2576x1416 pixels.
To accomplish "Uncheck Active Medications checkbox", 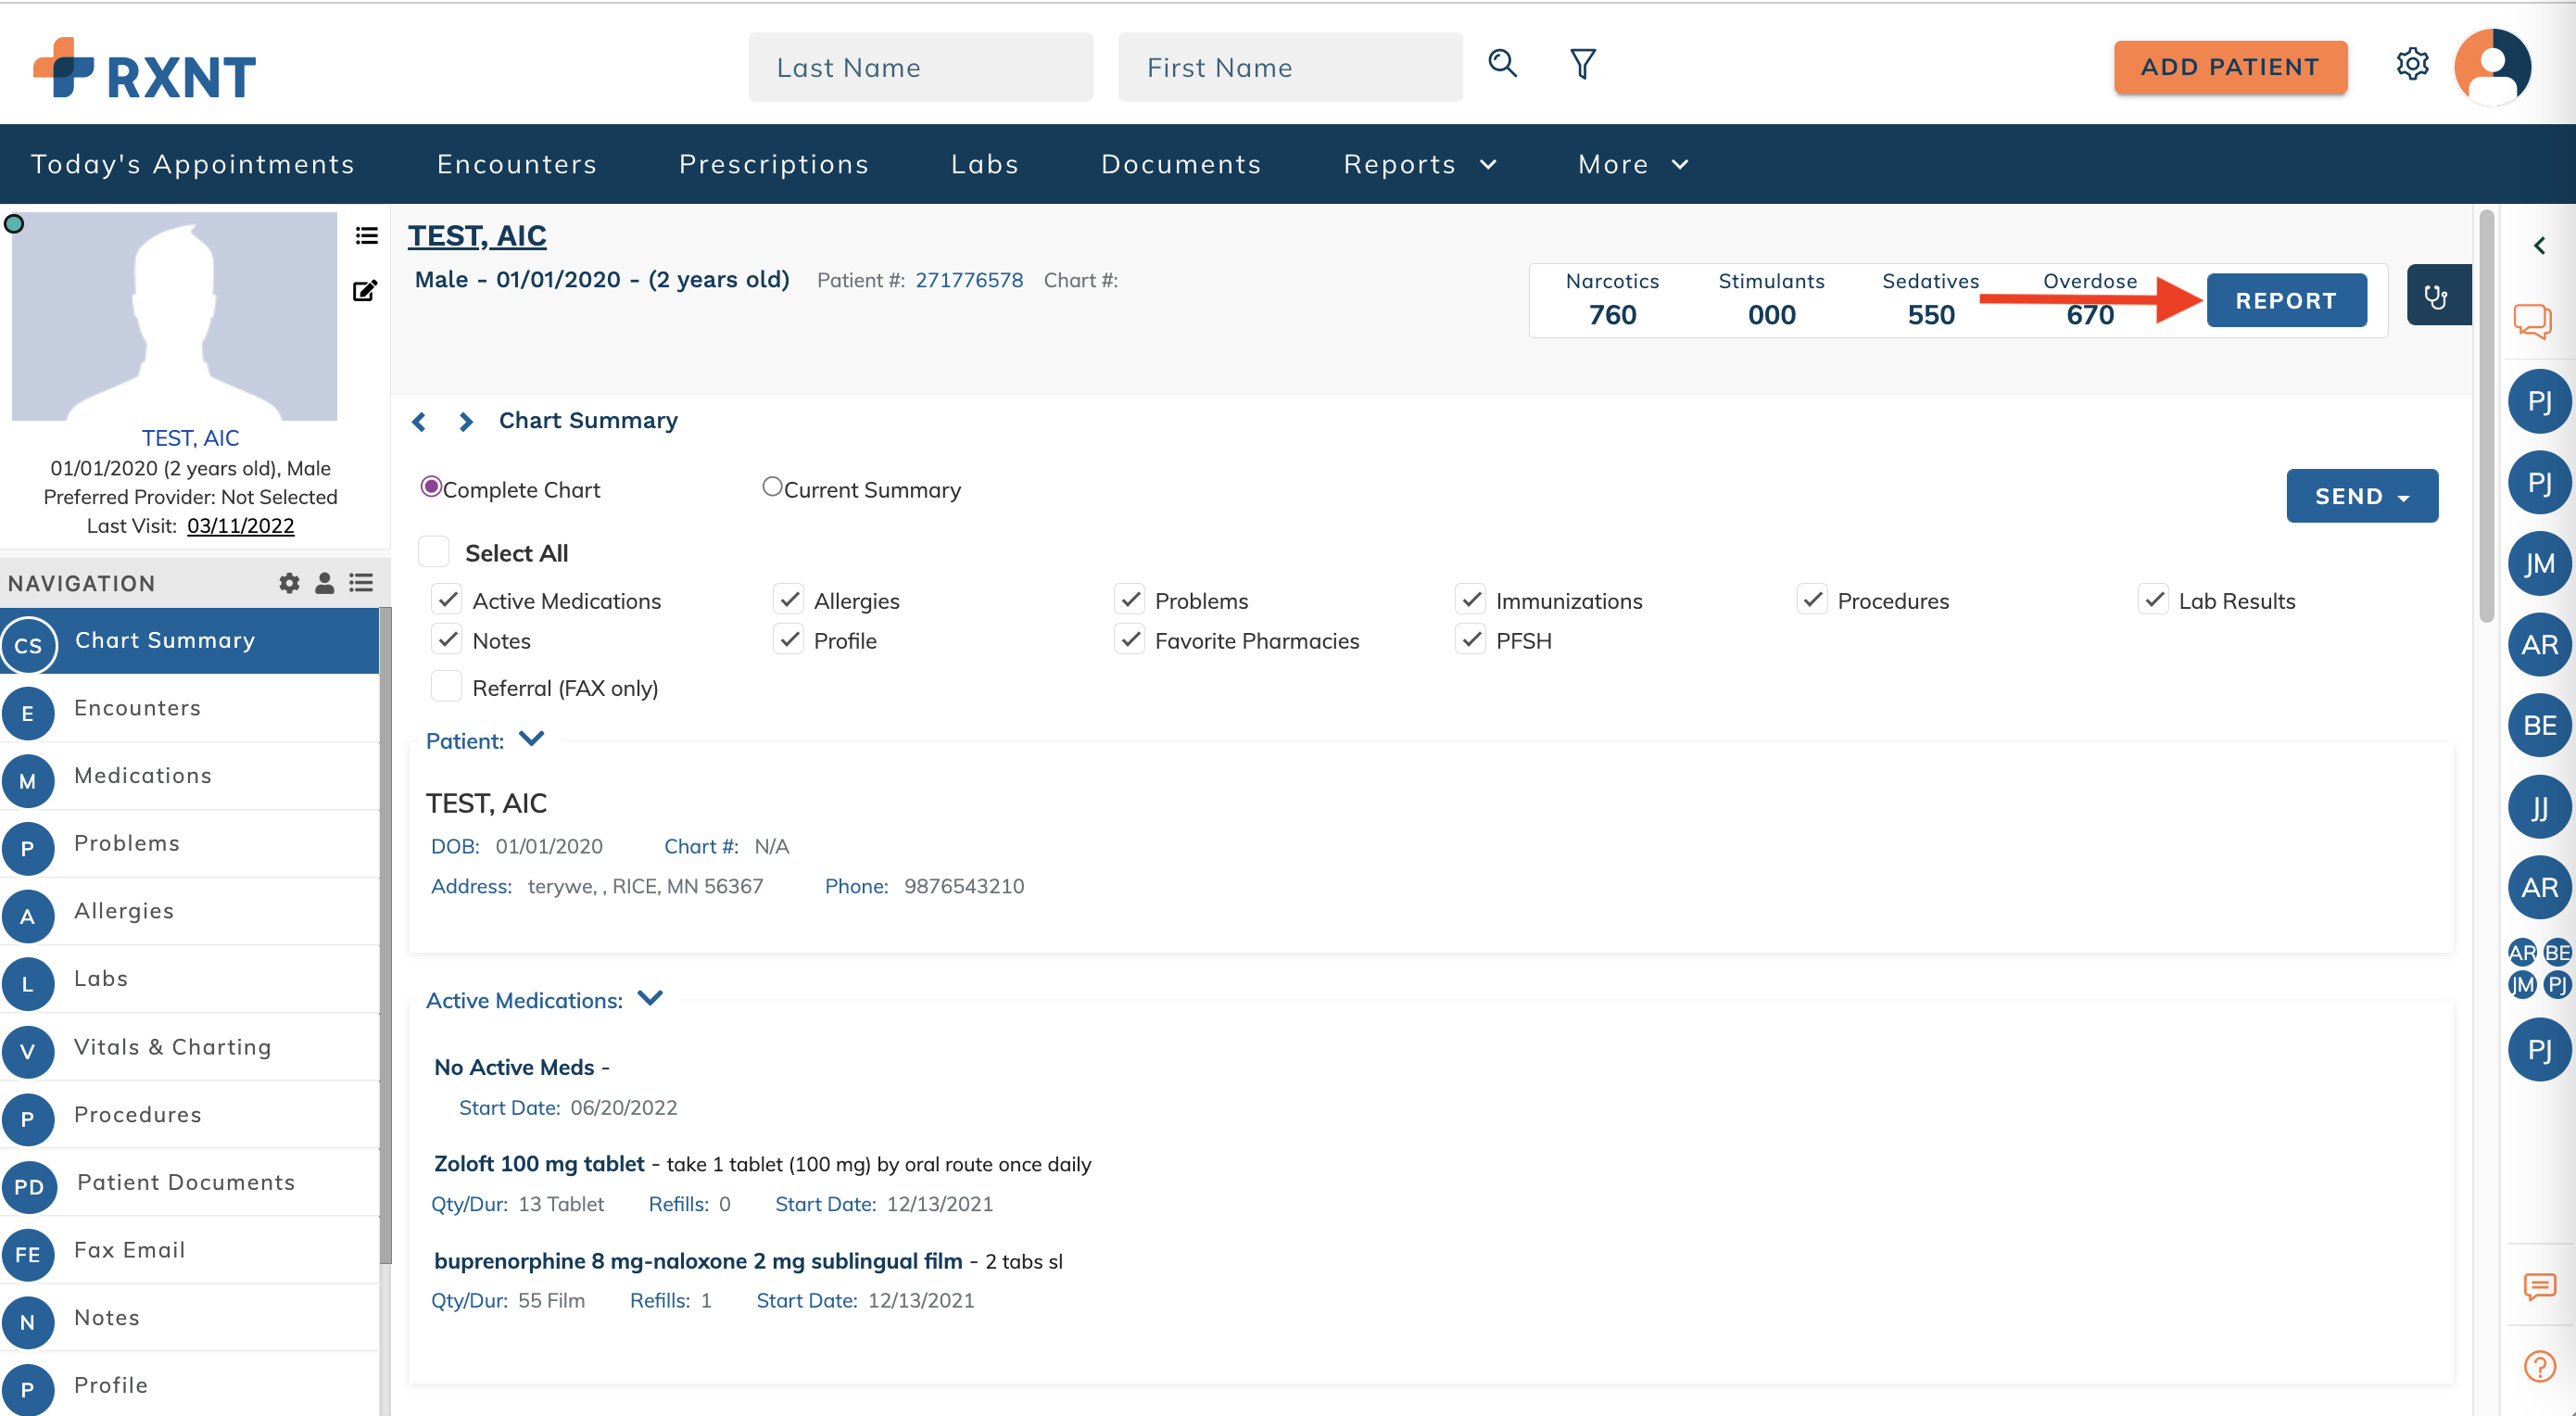I will click(448, 600).
